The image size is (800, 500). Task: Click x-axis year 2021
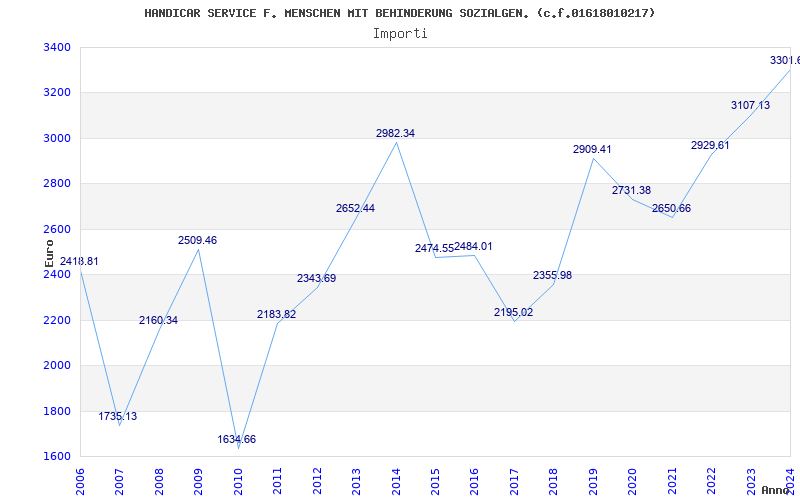(x=672, y=481)
